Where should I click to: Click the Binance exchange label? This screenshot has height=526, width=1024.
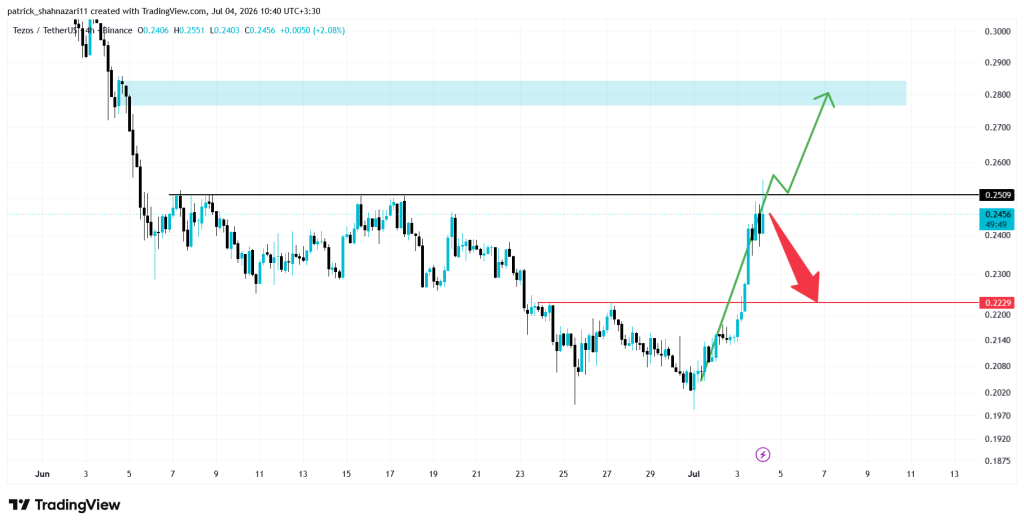(x=118, y=31)
